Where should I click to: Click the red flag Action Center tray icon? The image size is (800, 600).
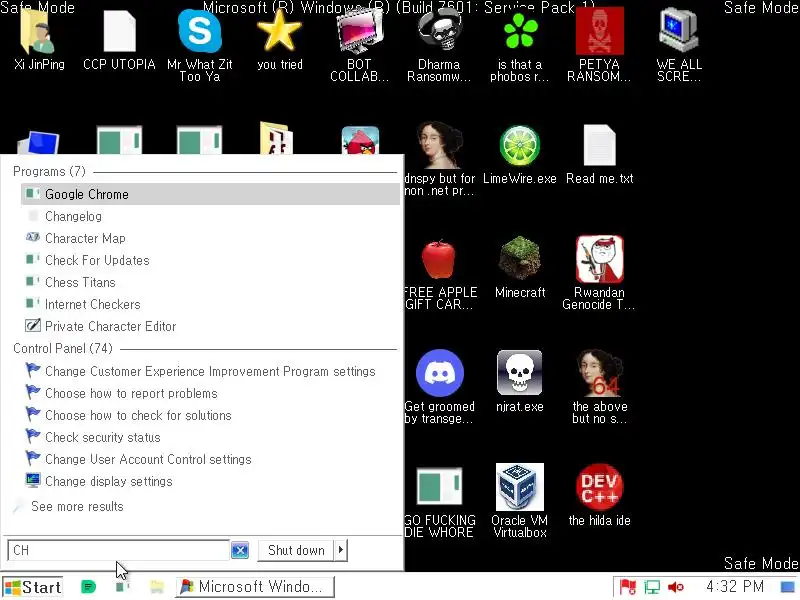pos(628,587)
